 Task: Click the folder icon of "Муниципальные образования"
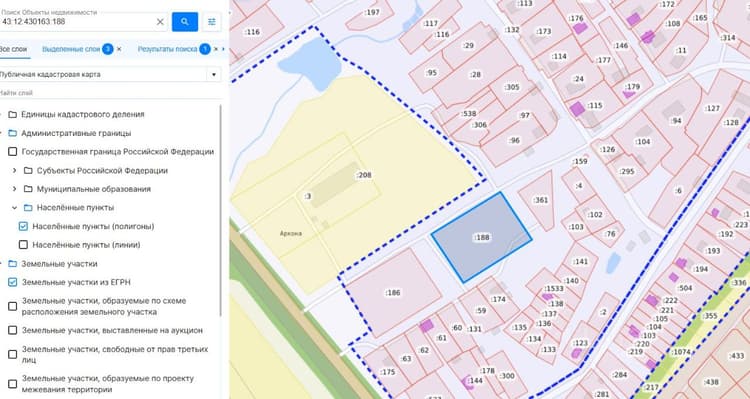click(x=28, y=189)
